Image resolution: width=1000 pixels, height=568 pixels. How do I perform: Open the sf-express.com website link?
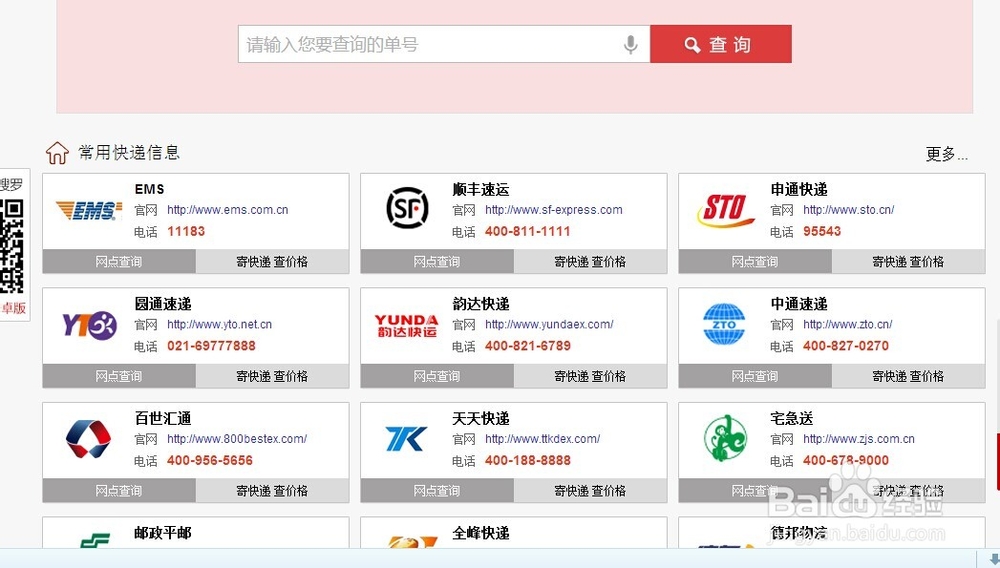pos(554,210)
